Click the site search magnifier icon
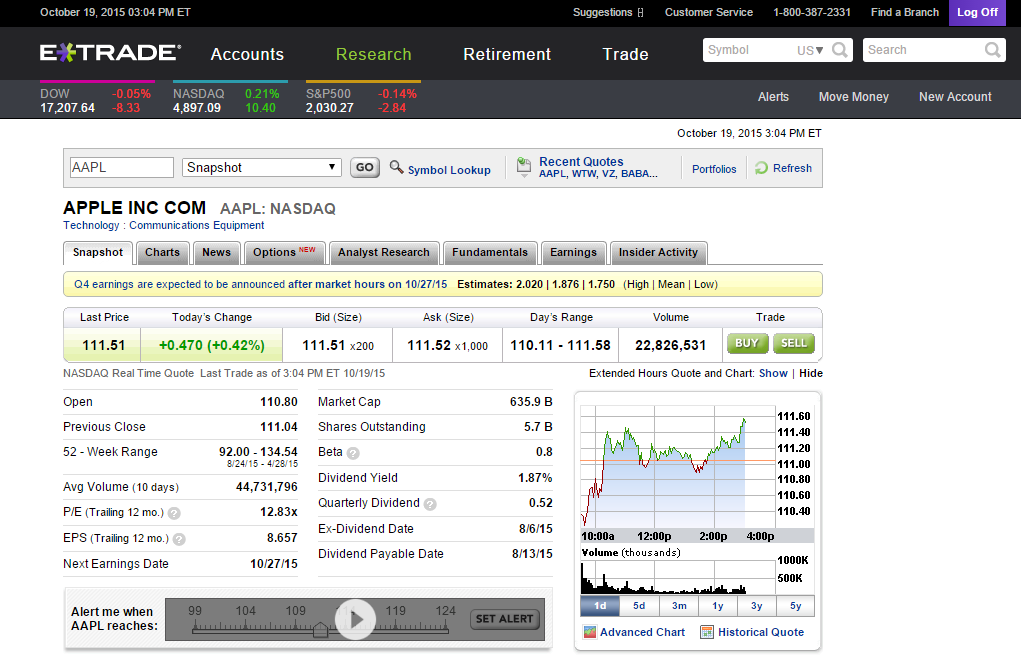The image size is (1021, 661). [992, 50]
